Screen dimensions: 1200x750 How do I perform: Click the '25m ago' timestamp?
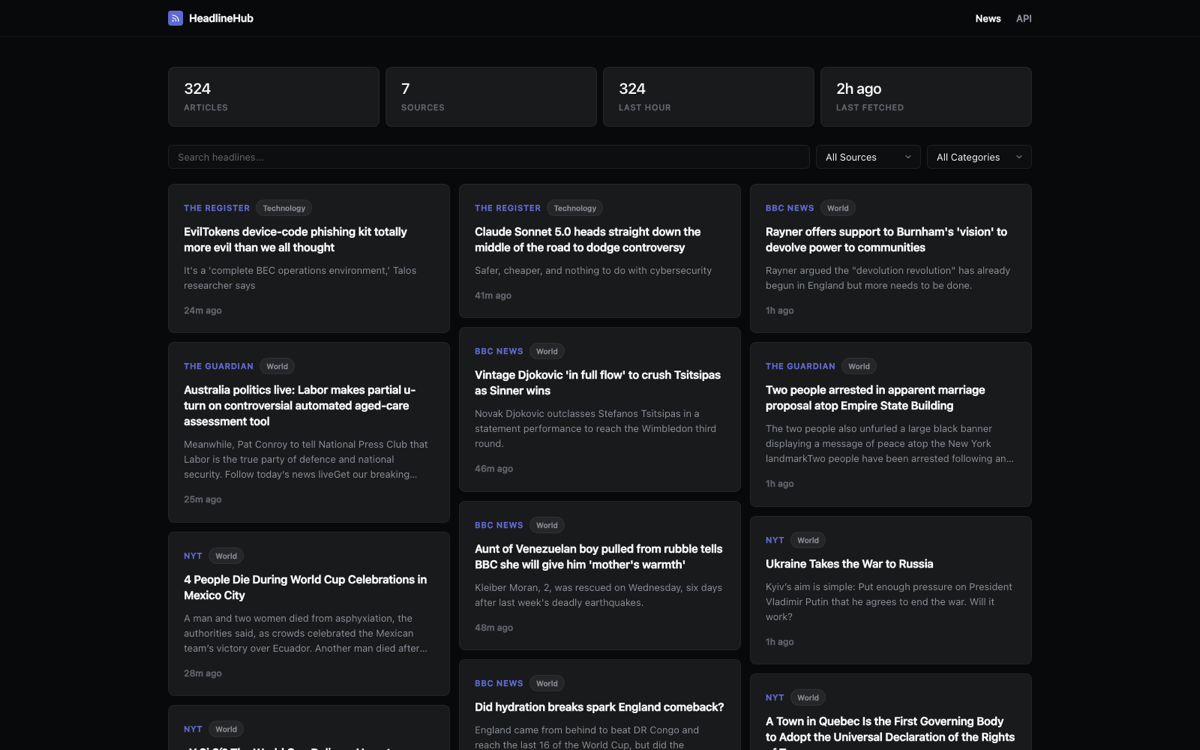(203, 499)
